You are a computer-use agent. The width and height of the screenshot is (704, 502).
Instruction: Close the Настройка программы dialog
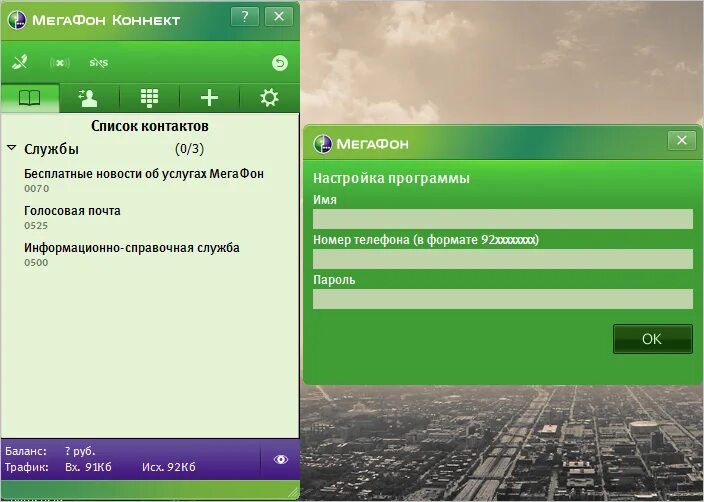(682, 141)
